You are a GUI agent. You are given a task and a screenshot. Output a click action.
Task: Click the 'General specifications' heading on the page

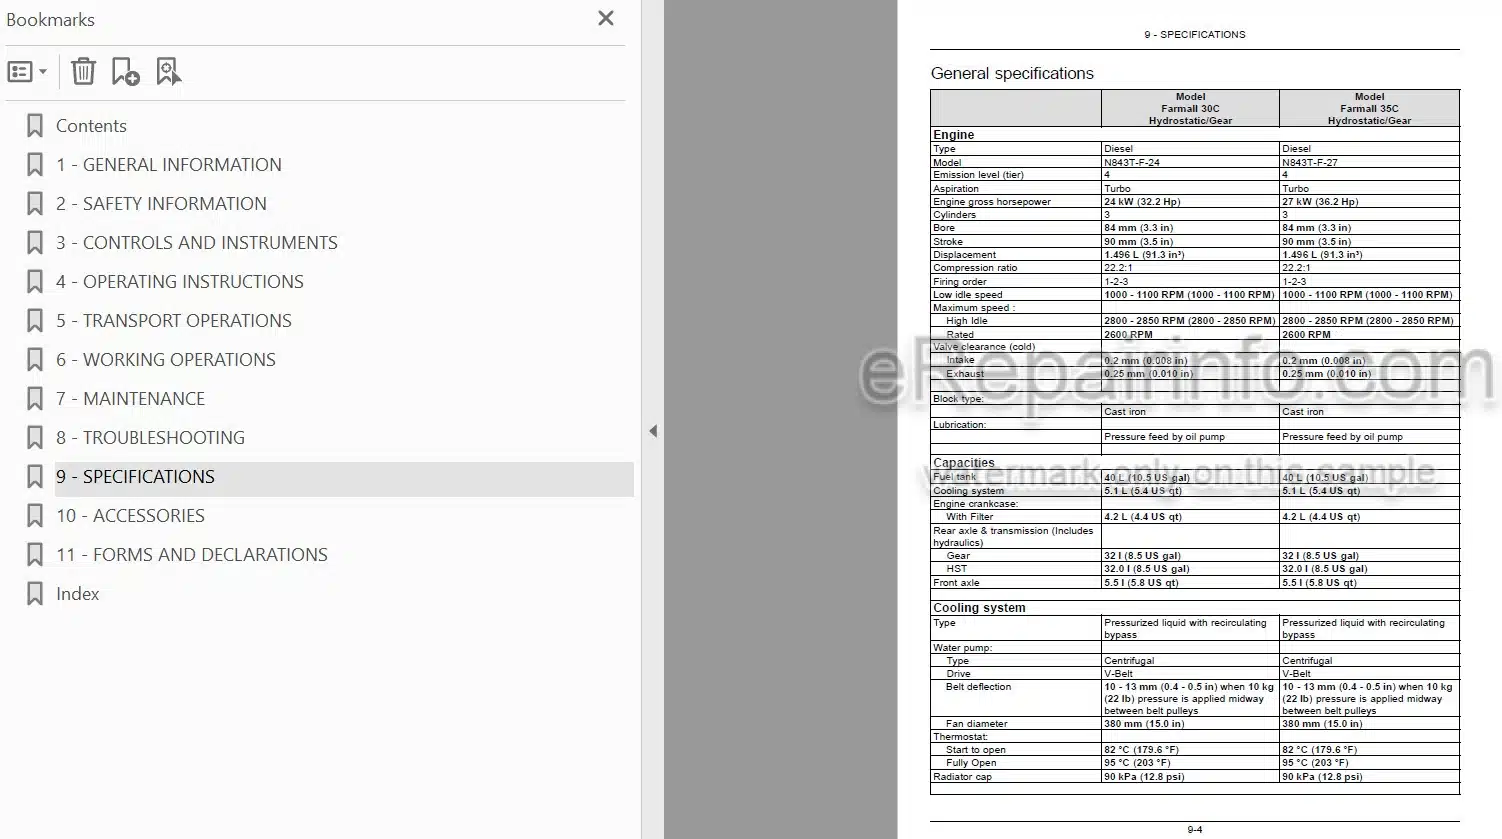pos(1012,73)
